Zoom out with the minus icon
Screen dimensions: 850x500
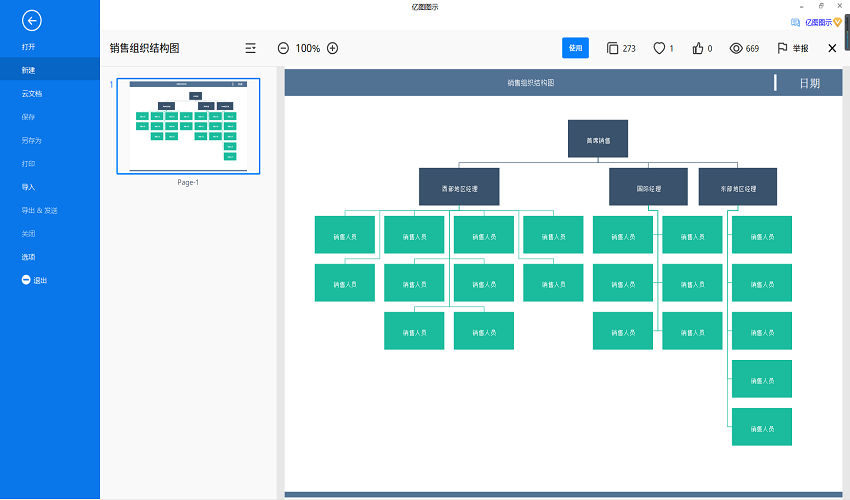(283, 48)
